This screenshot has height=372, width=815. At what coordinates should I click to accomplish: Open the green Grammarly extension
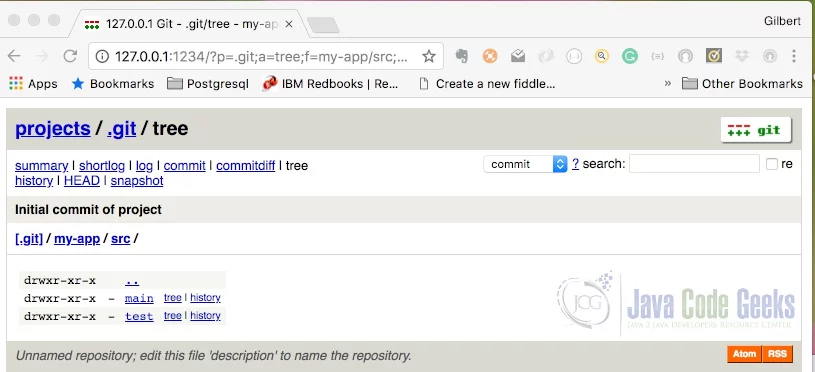click(630, 56)
